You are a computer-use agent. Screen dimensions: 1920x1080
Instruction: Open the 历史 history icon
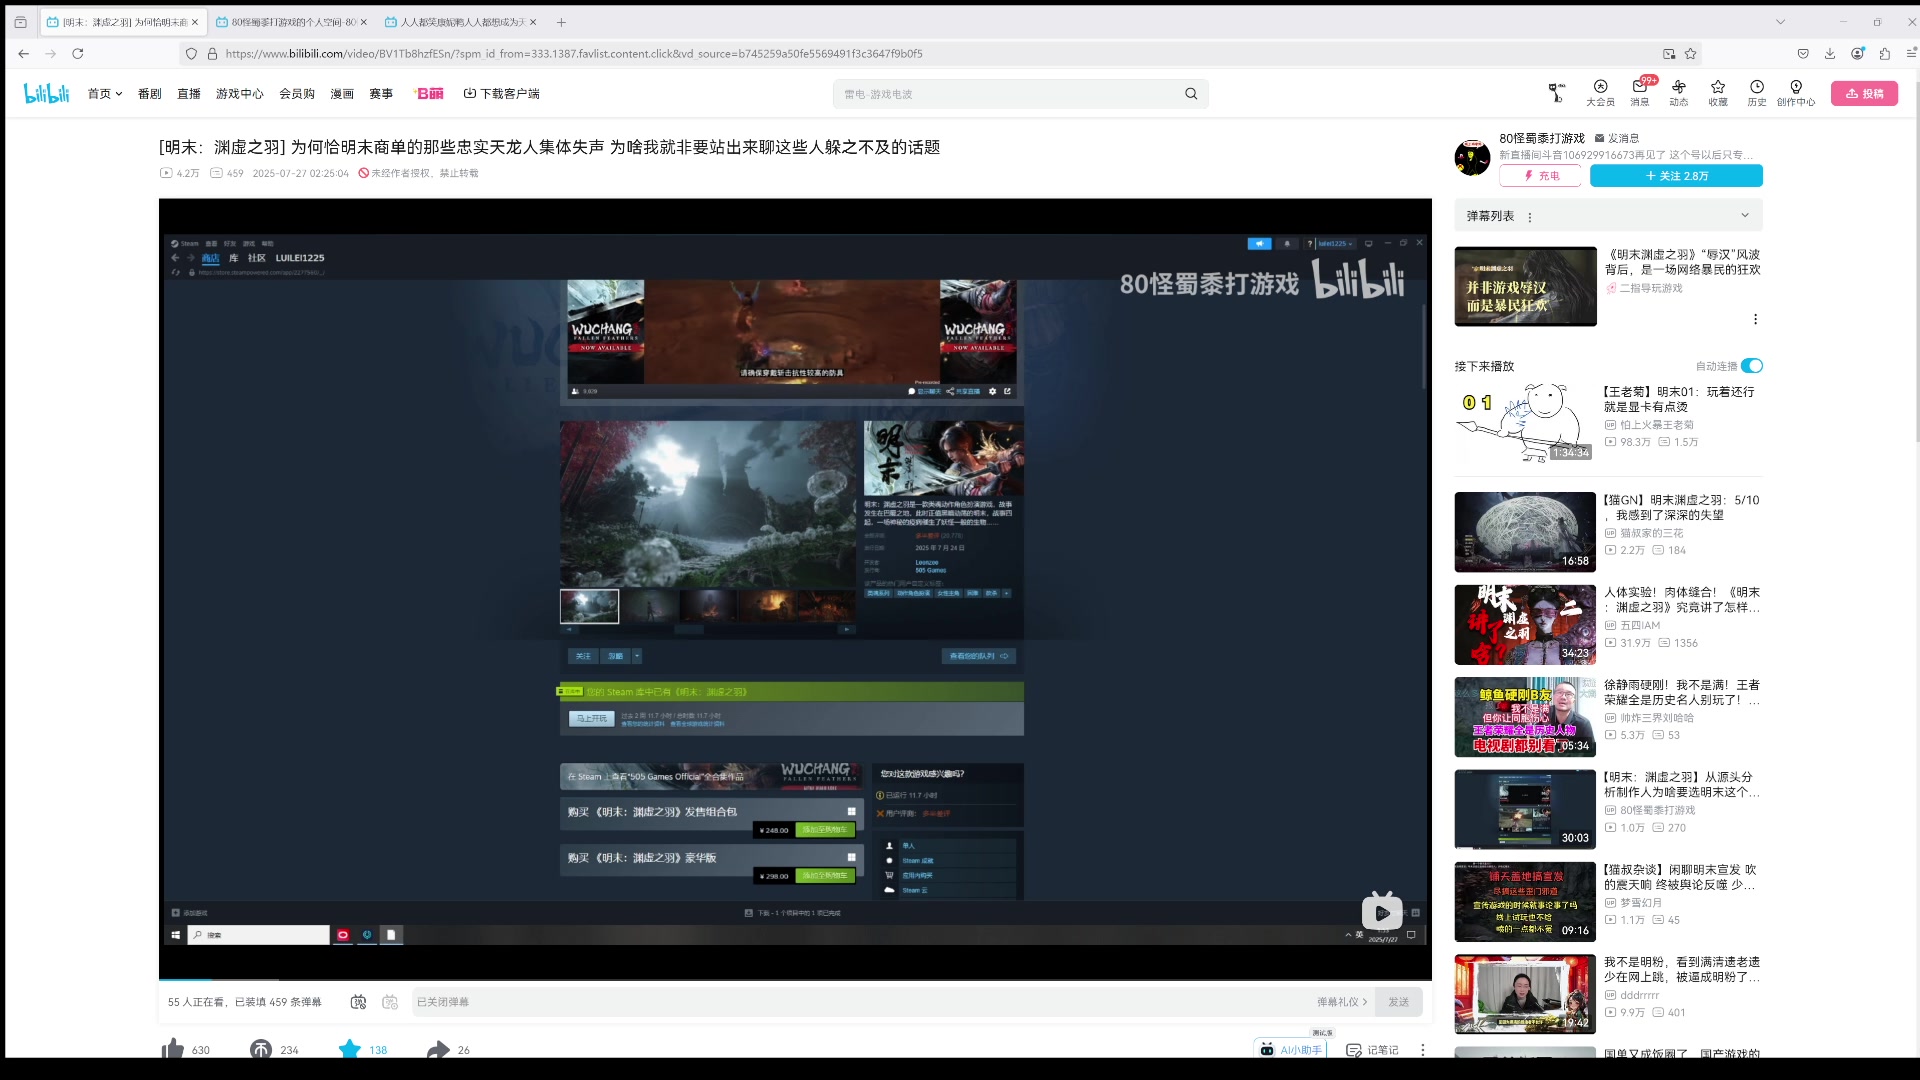point(1756,93)
